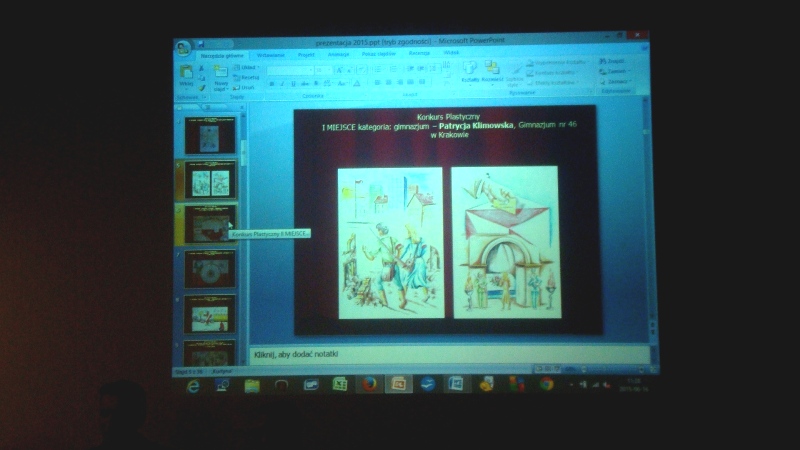The image size is (800, 450).
Task: Close the slide thumbnails pane
Action: (243, 107)
